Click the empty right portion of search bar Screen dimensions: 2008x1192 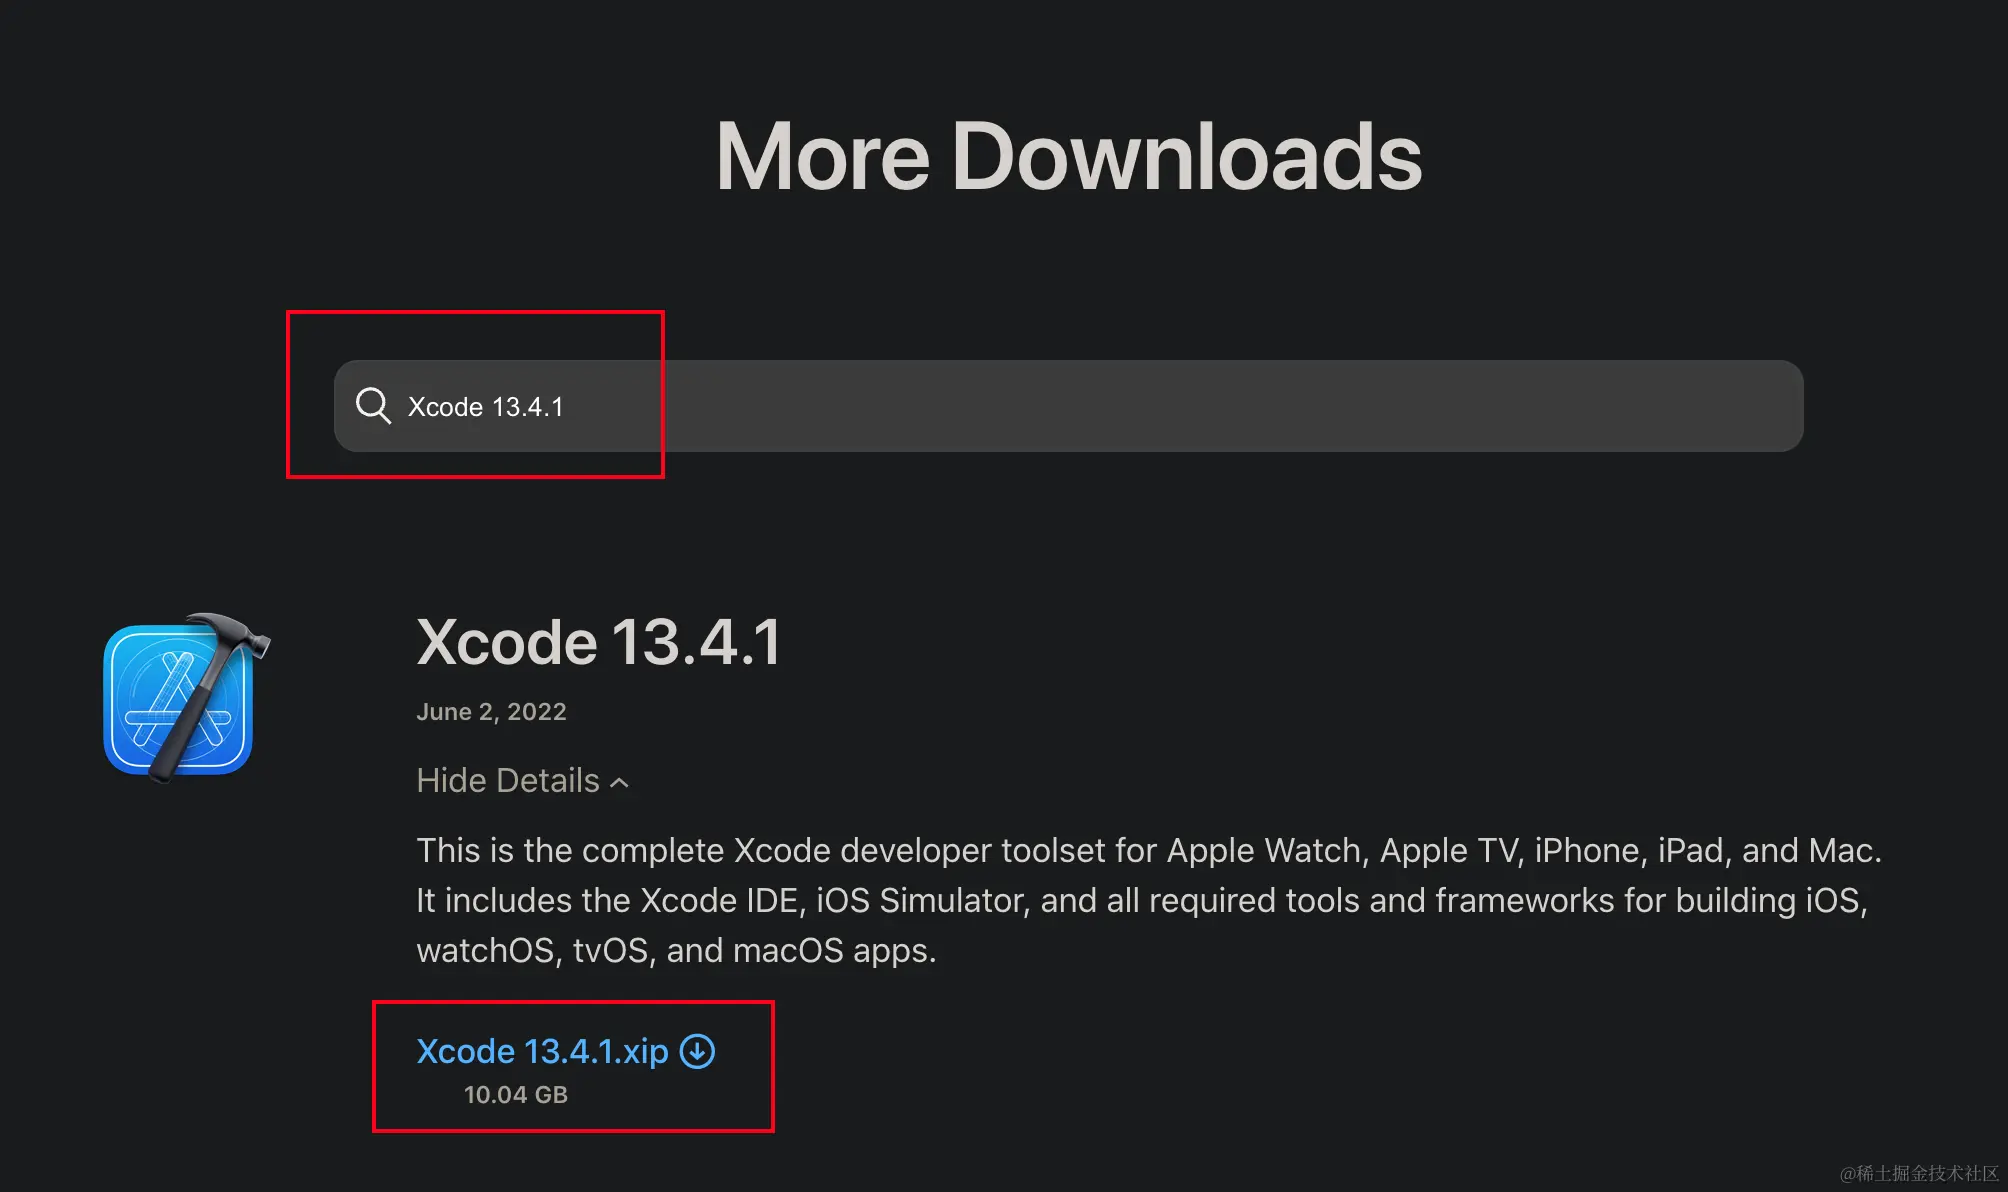pyautogui.click(x=1300, y=406)
